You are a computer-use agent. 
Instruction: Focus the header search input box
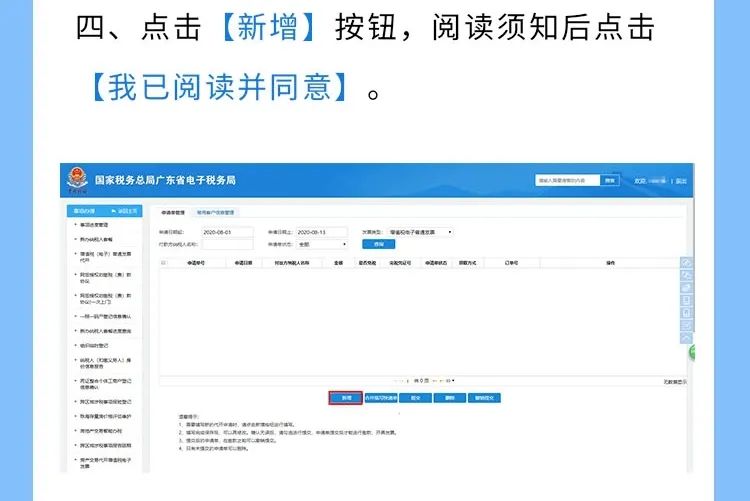point(567,180)
